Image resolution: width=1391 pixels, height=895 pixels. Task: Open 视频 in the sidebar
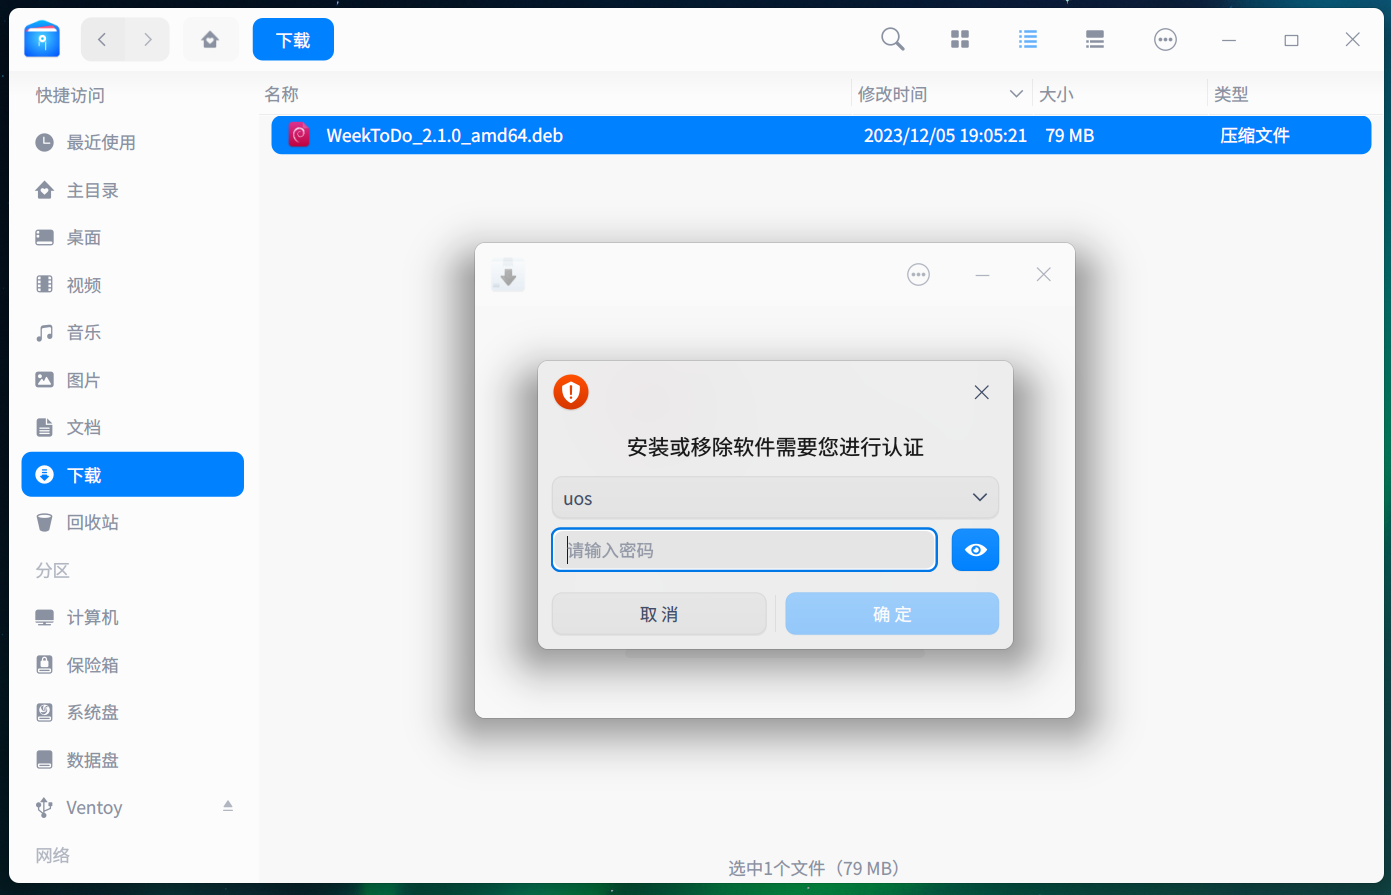pyautogui.click(x=132, y=285)
